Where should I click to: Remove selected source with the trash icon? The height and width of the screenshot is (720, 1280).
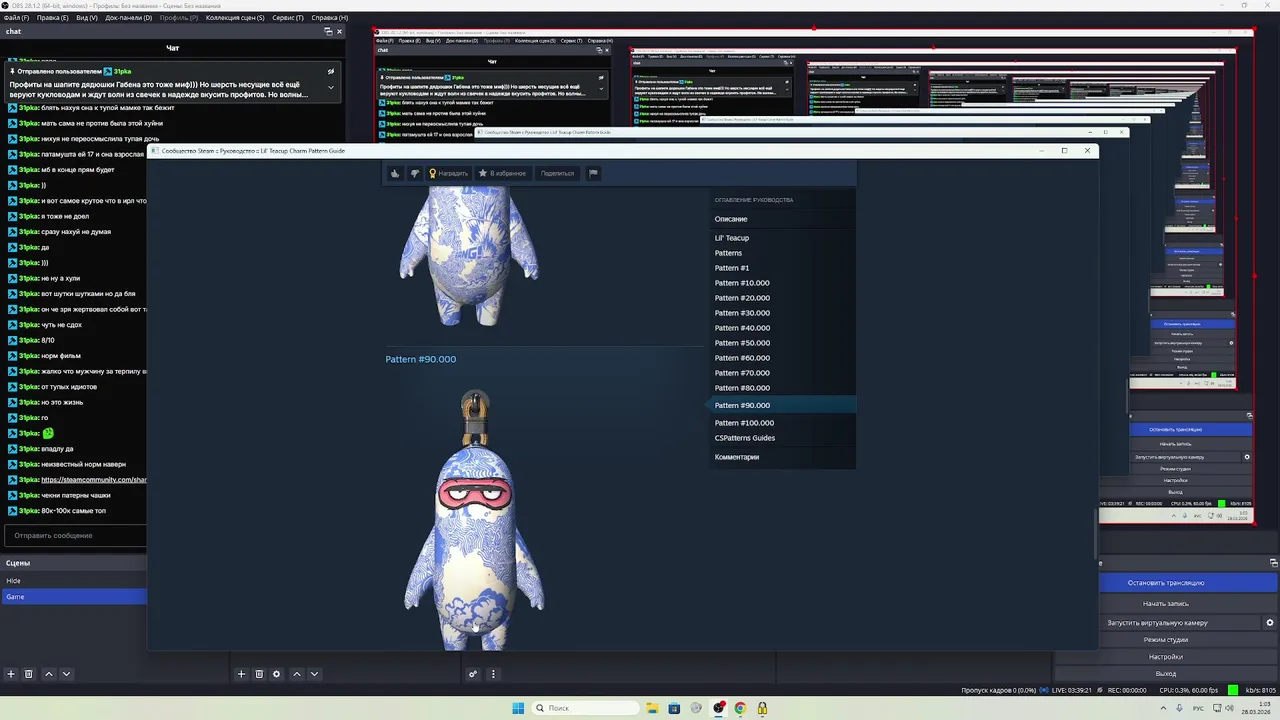pyautogui.click(x=259, y=674)
